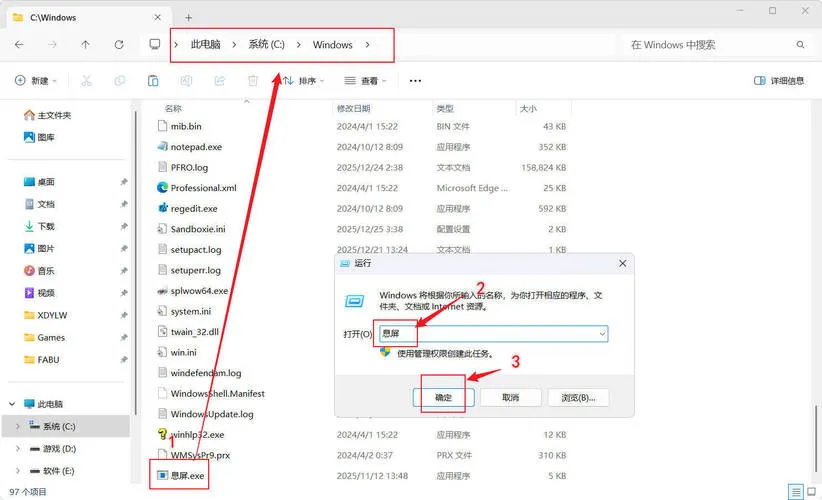This screenshot has height=500, width=822.
Task: Click the Refresh icon in navigation bar
Action: [119, 45]
